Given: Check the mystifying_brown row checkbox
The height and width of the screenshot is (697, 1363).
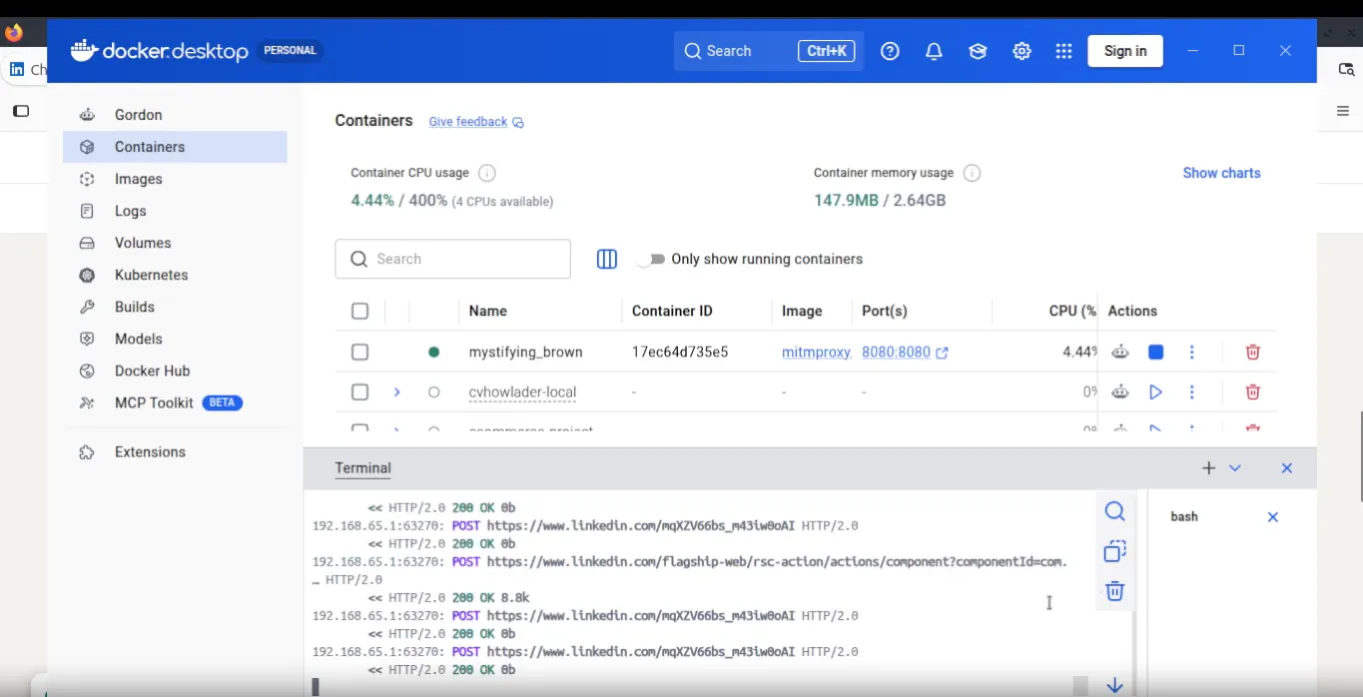Looking at the screenshot, I should coord(360,352).
